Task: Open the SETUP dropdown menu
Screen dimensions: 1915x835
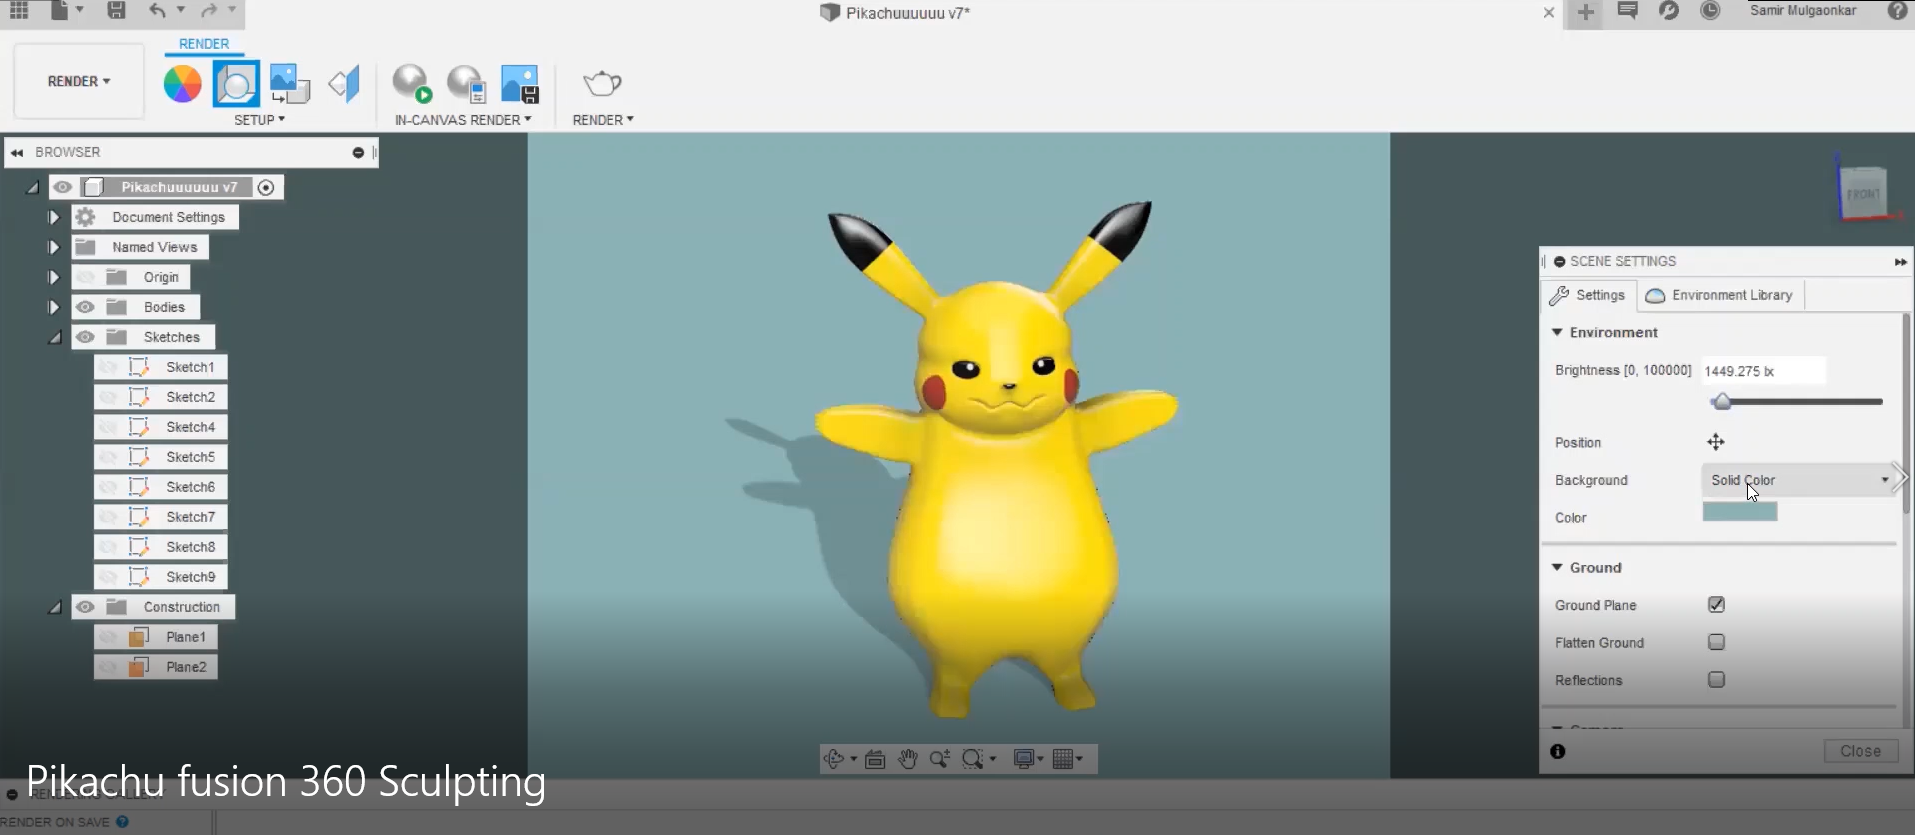Action: (259, 120)
